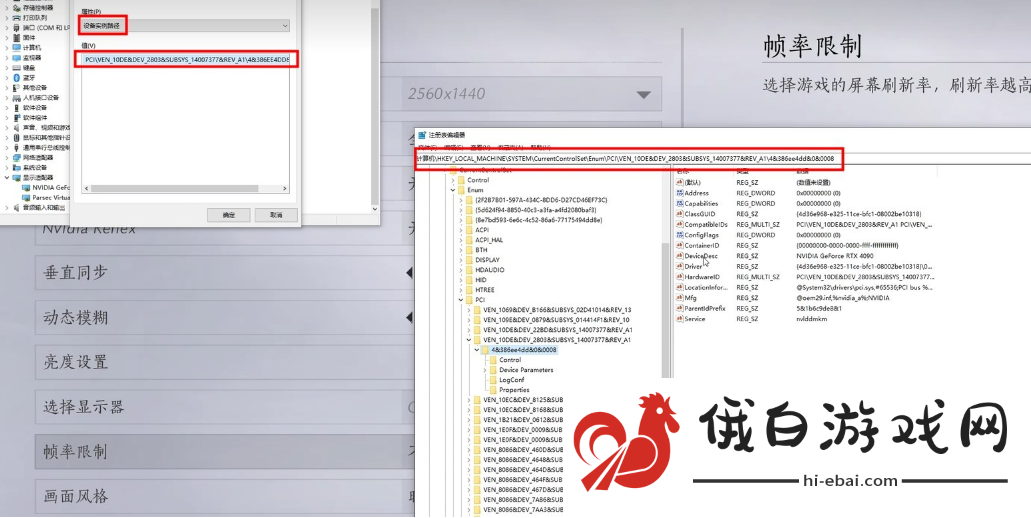Expand the VEN_10DE&DEV_22BD registry key
1031x518 pixels.
pos(468,330)
